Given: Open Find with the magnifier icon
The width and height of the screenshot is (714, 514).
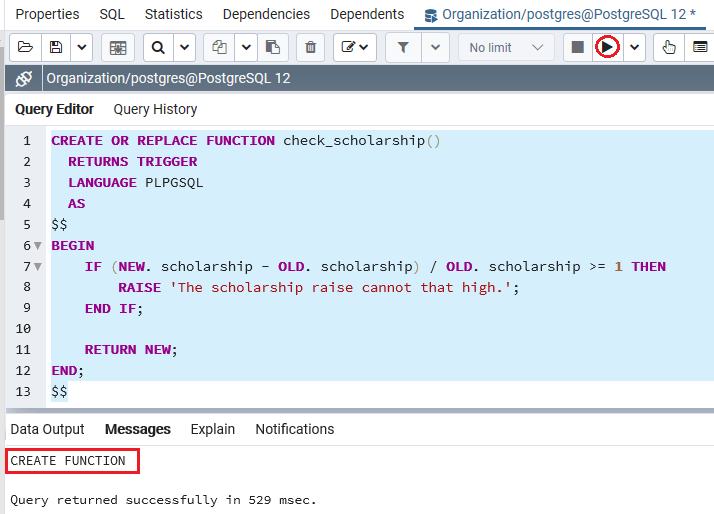Looking at the screenshot, I should click(158, 47).
